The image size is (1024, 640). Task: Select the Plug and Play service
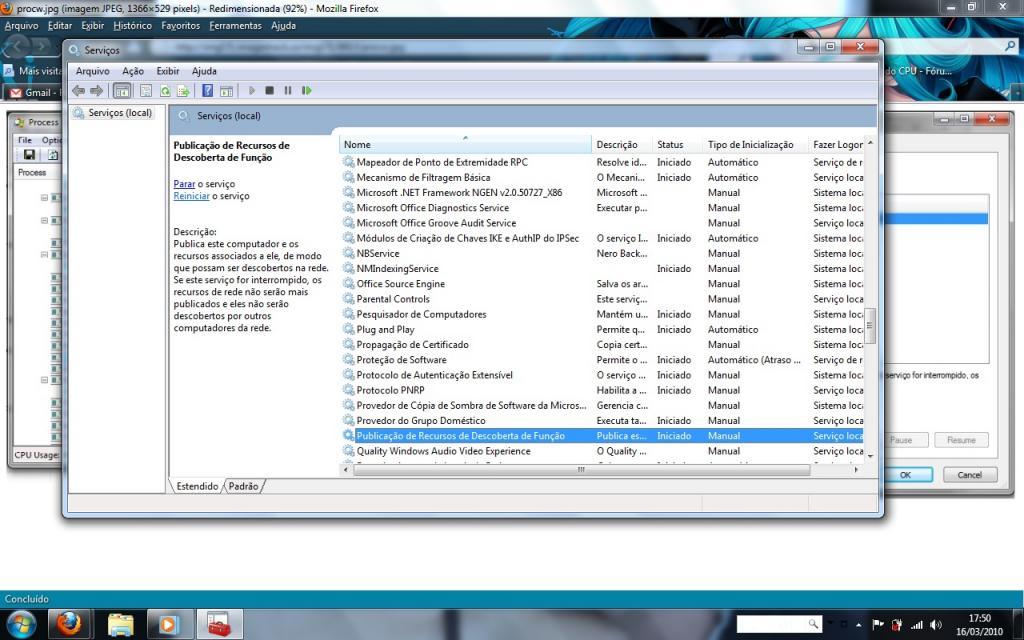point(601,330)
